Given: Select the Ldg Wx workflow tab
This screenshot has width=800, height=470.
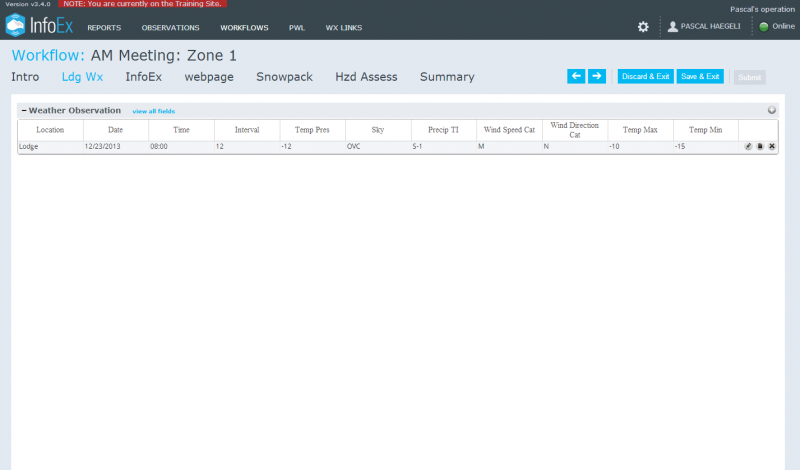Looking at the screenshot, I should point(82,77).
